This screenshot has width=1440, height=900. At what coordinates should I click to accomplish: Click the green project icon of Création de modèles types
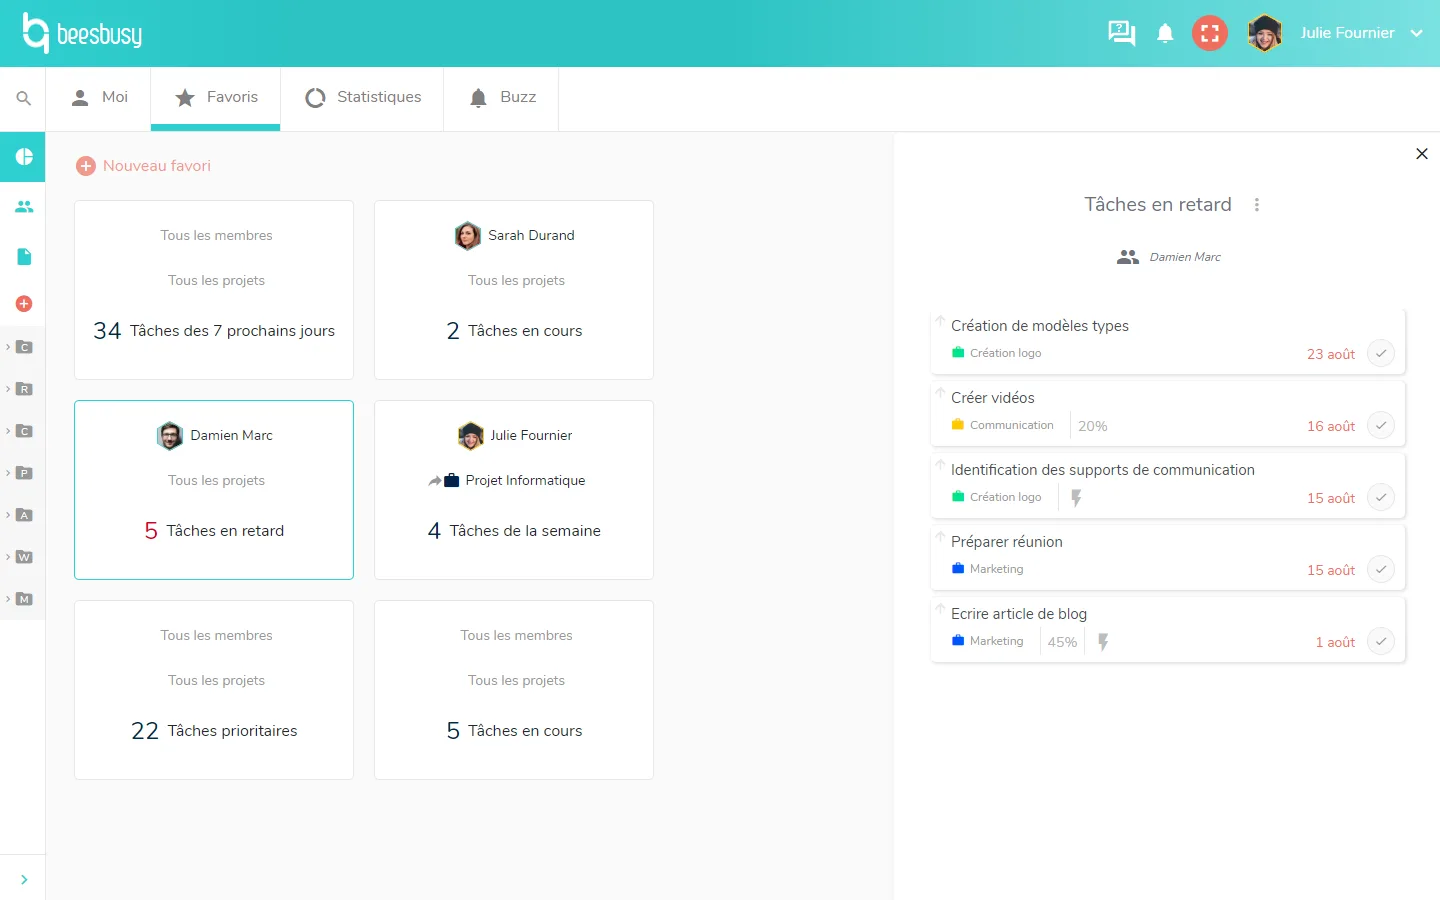(958, 352)
